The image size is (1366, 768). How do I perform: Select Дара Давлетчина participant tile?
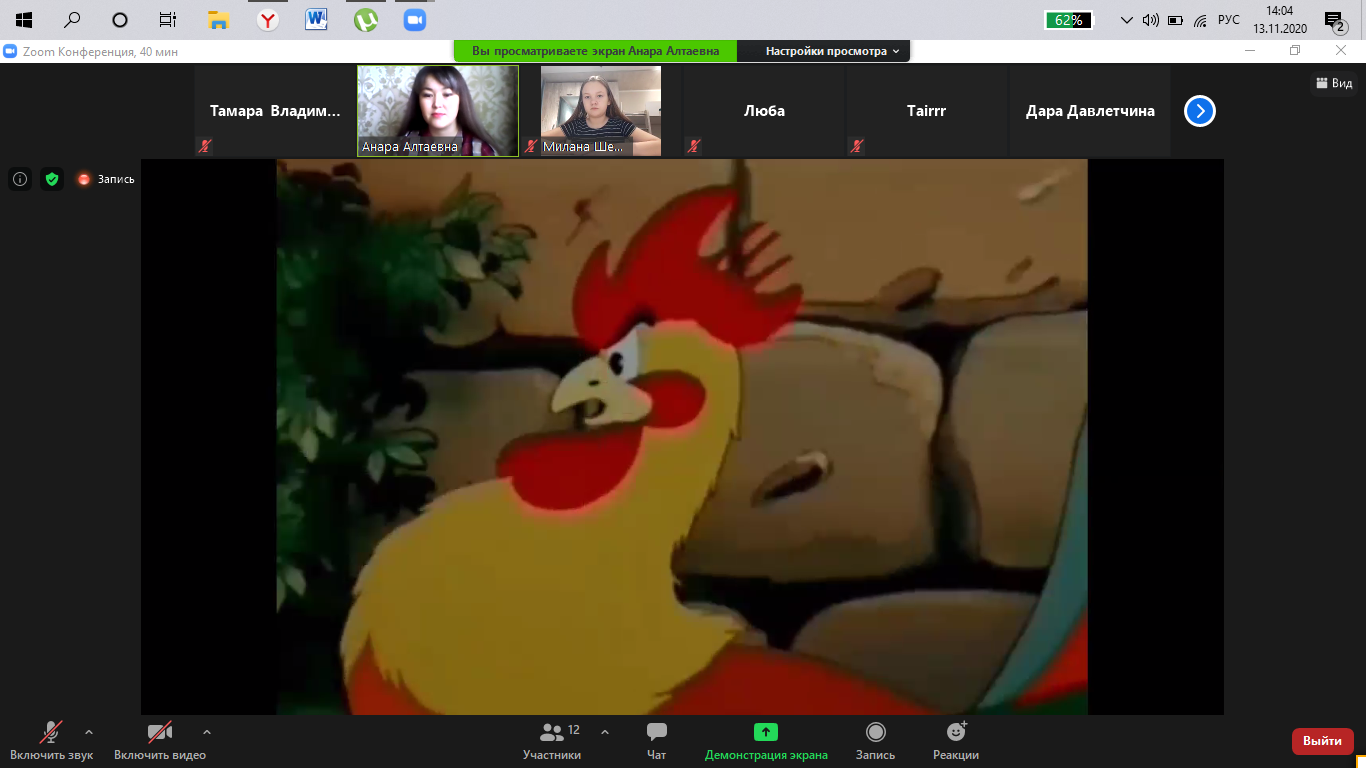point(1090,111)
